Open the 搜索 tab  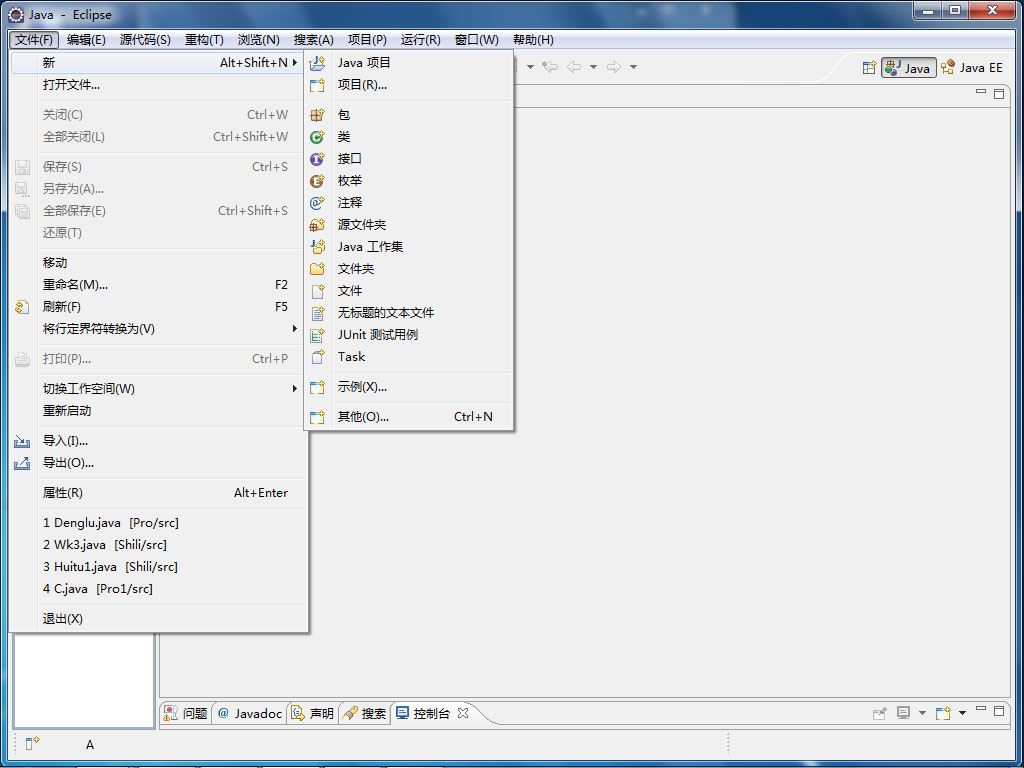coord(364,713)
